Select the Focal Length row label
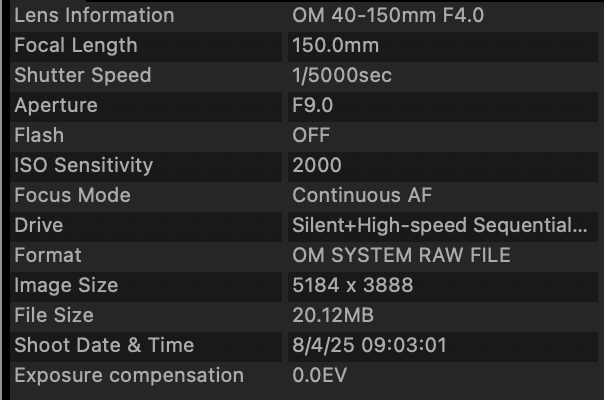 76,46
